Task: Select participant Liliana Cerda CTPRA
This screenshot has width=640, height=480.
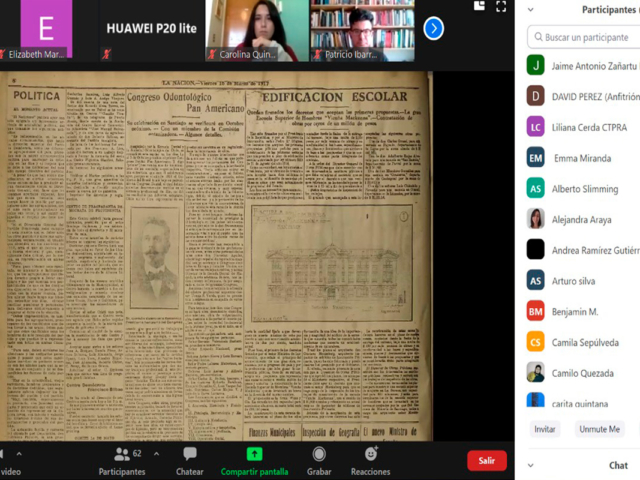Action: (x=583, y=127)
